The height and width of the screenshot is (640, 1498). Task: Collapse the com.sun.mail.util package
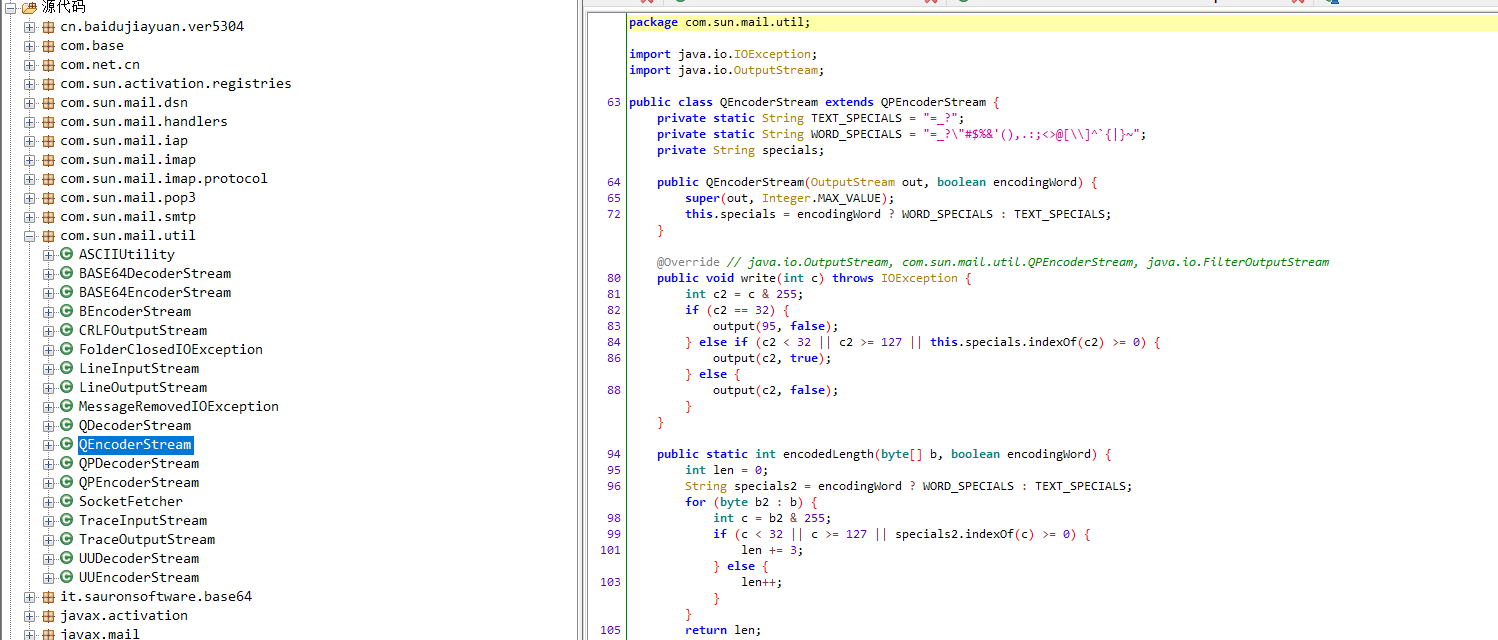point(30,236)
